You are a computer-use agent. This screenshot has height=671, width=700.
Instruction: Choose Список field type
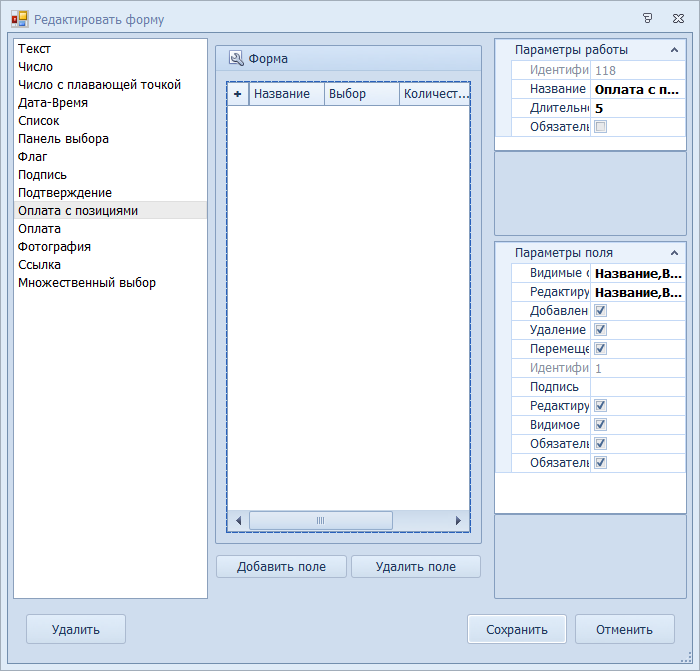(x=110, y=121)
